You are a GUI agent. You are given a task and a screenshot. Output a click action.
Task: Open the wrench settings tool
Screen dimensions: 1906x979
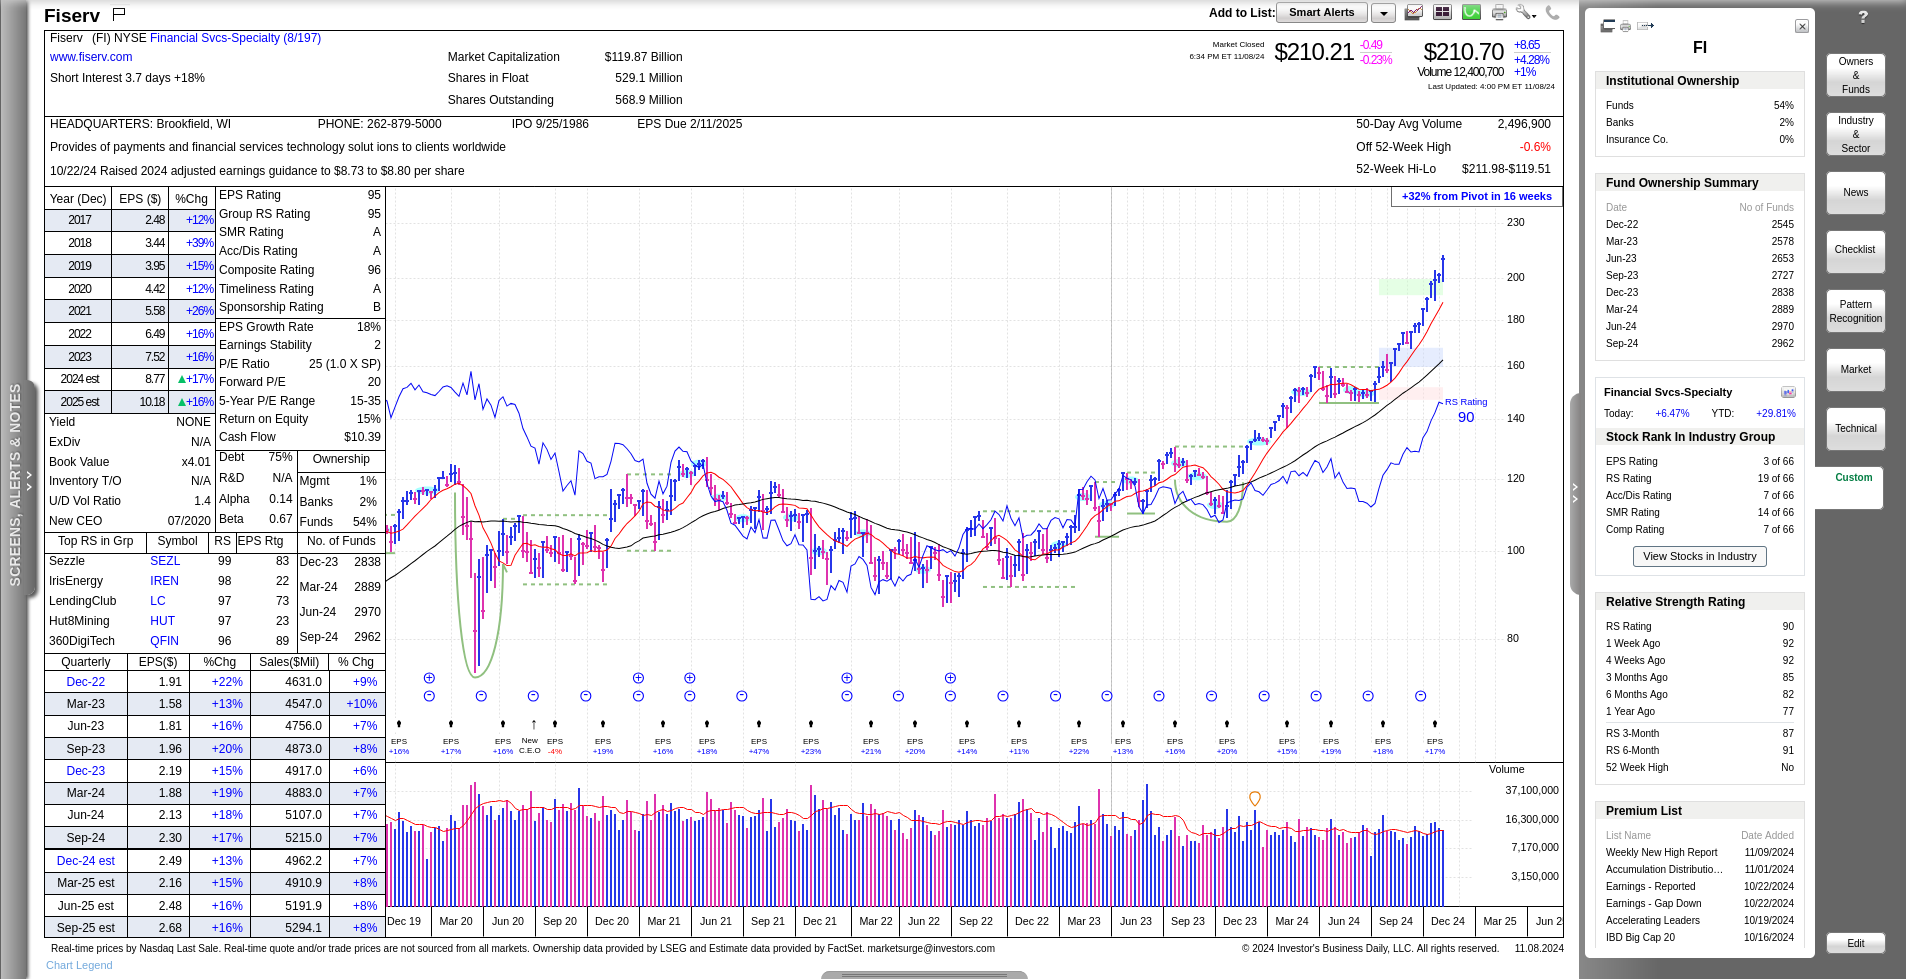pyautogui.click(x=1525, y=12)
